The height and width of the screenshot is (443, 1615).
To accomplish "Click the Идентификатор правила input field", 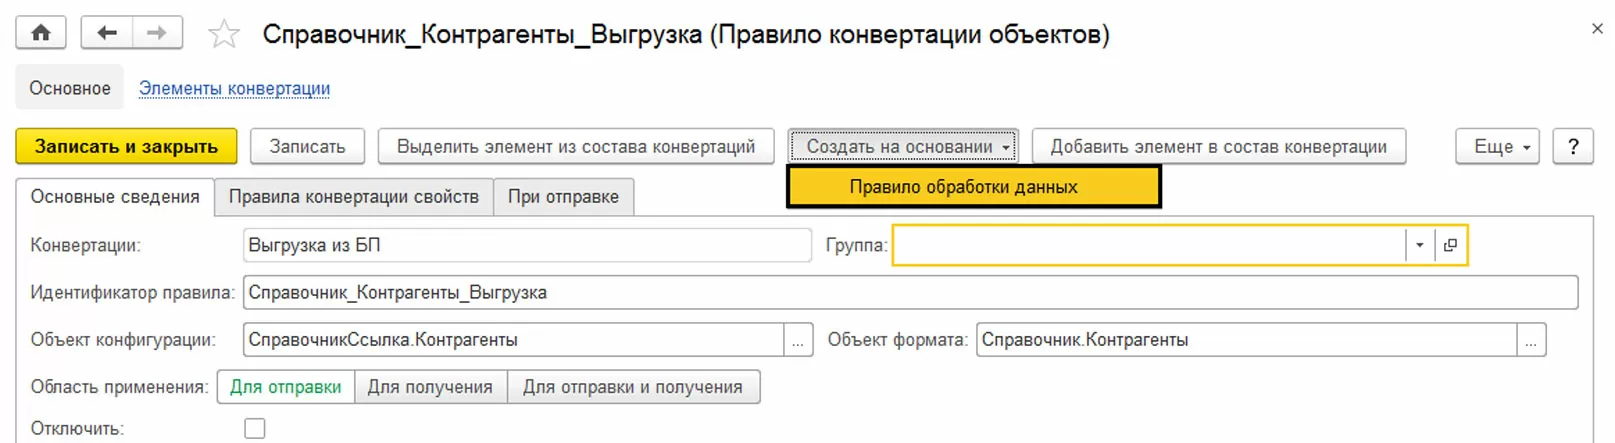I will click(910, 293).
